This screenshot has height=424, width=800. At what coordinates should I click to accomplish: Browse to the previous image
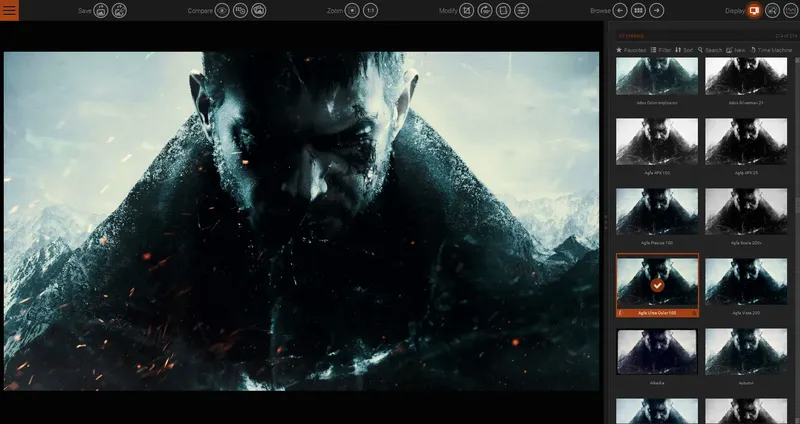pos(620,10)
